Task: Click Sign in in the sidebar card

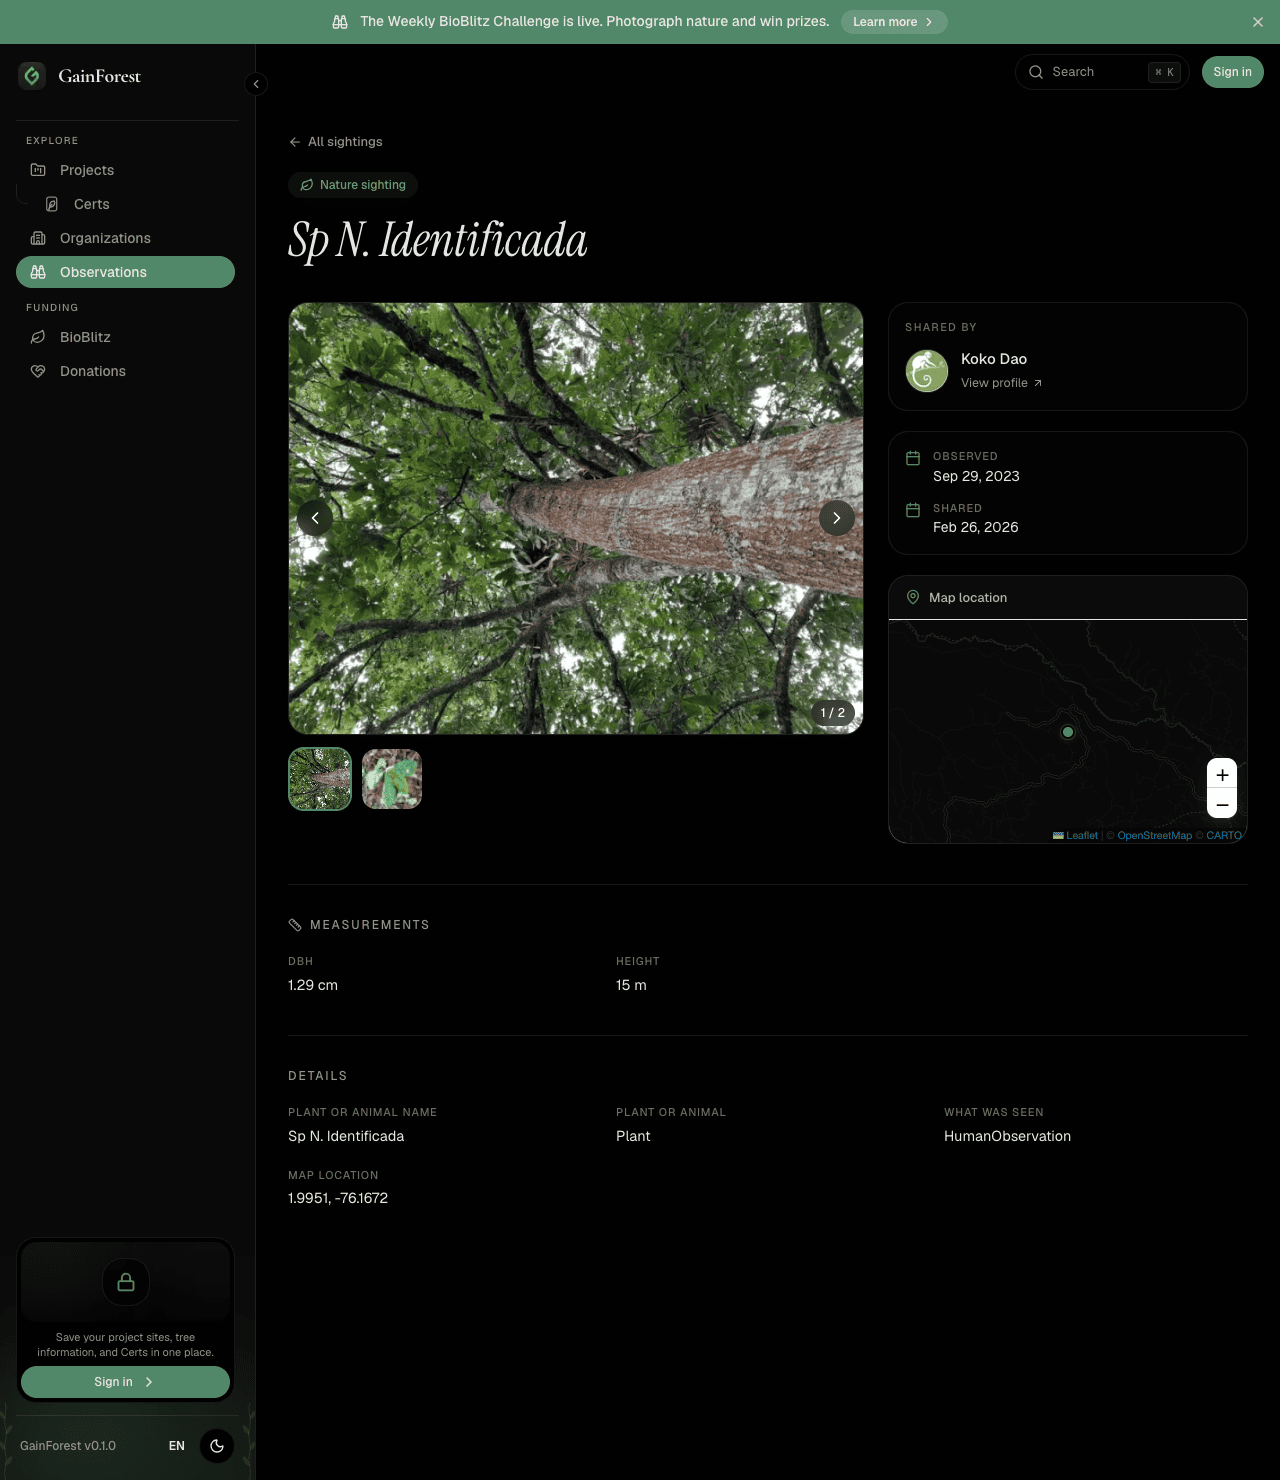Action: click(x=126, y=1382)
